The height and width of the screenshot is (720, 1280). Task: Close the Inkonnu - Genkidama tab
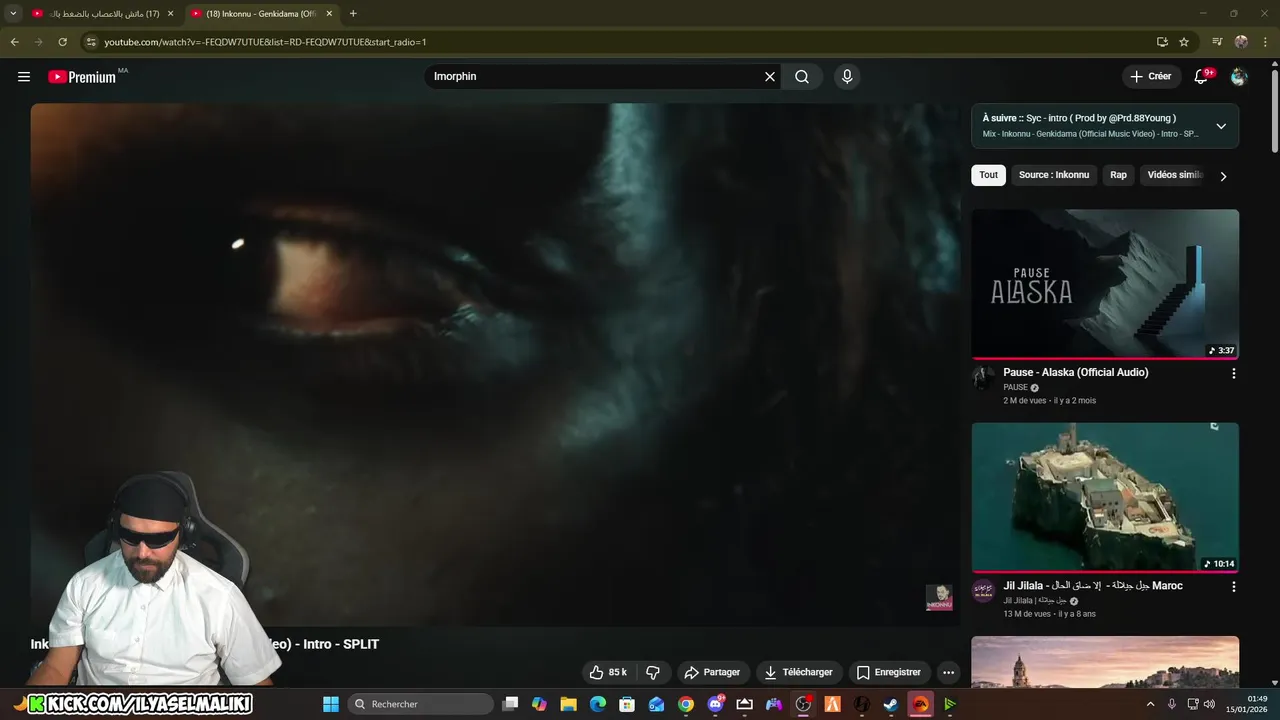[x=329, y=14]
